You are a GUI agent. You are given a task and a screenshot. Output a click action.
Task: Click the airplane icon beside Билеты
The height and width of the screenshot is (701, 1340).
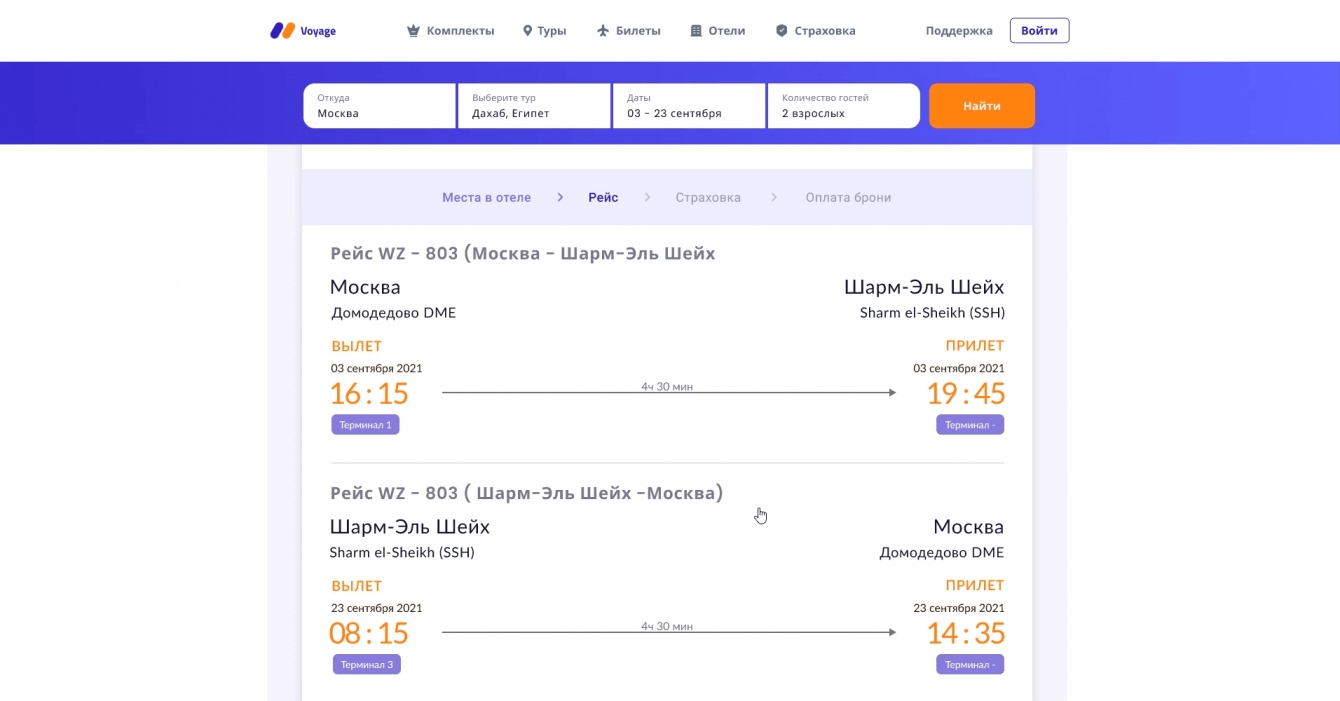click(x=602, y=31)
